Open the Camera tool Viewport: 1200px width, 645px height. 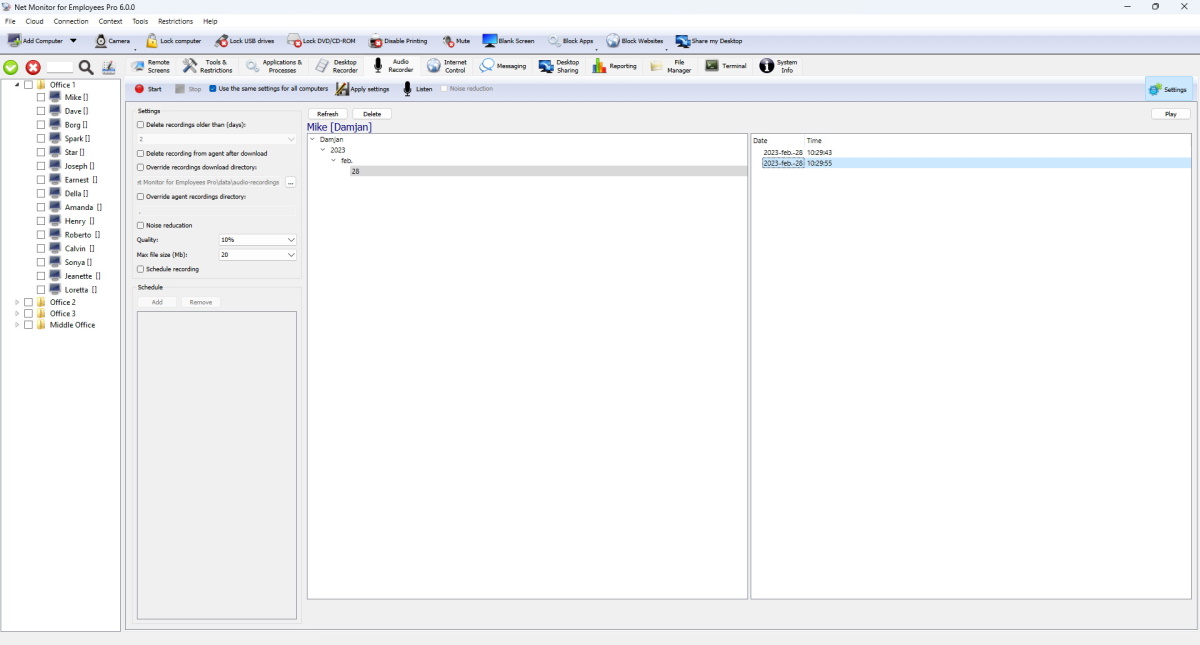point(101,41)
